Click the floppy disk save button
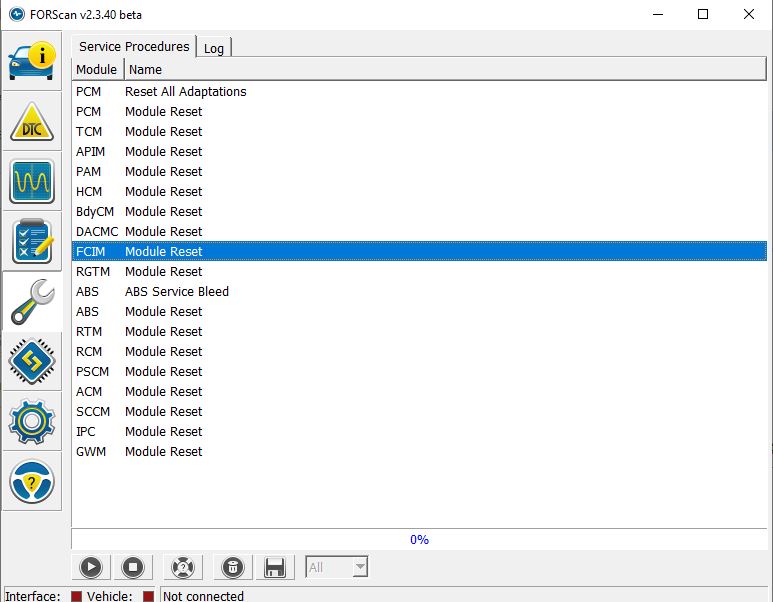Screen dimensions: 773x602 (x=274, y=567)
